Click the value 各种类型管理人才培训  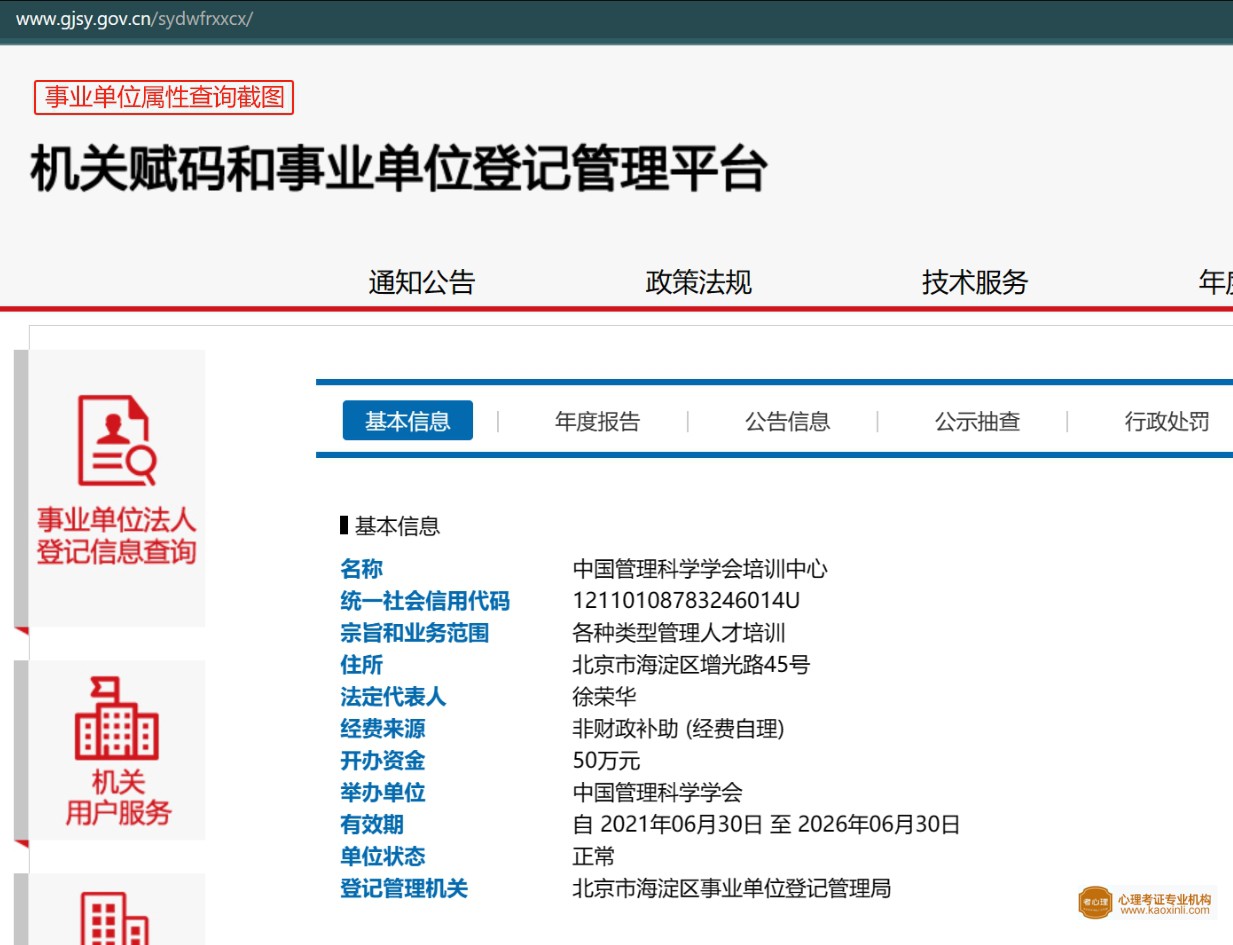(x=679, y=634)
